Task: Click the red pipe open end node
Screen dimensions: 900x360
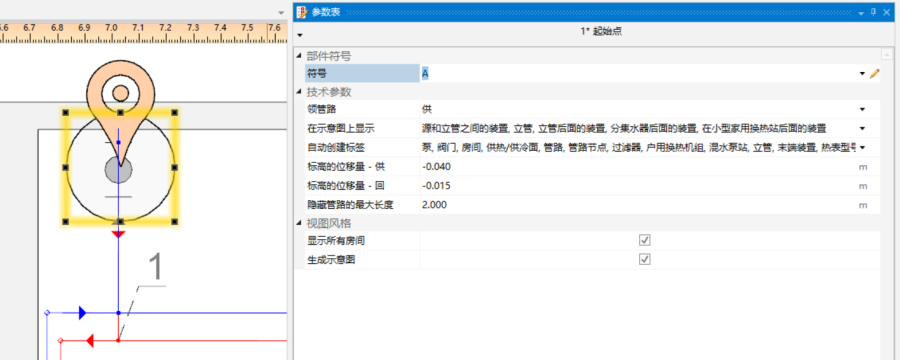Action: (x=61, y=341)
